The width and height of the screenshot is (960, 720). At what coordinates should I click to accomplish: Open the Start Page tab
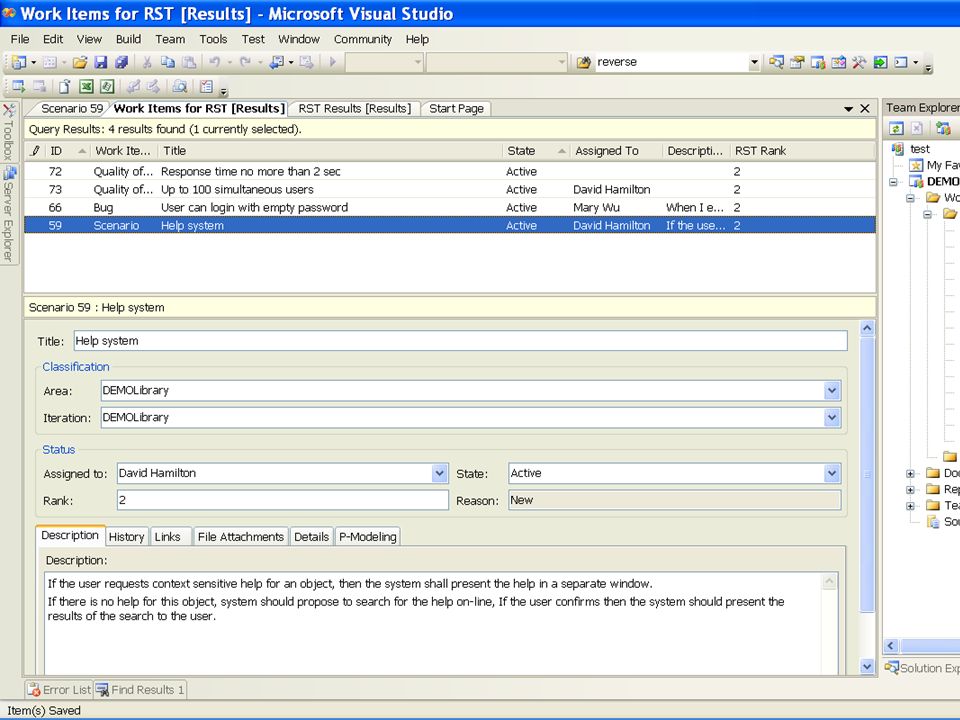(x=456, y=108)
